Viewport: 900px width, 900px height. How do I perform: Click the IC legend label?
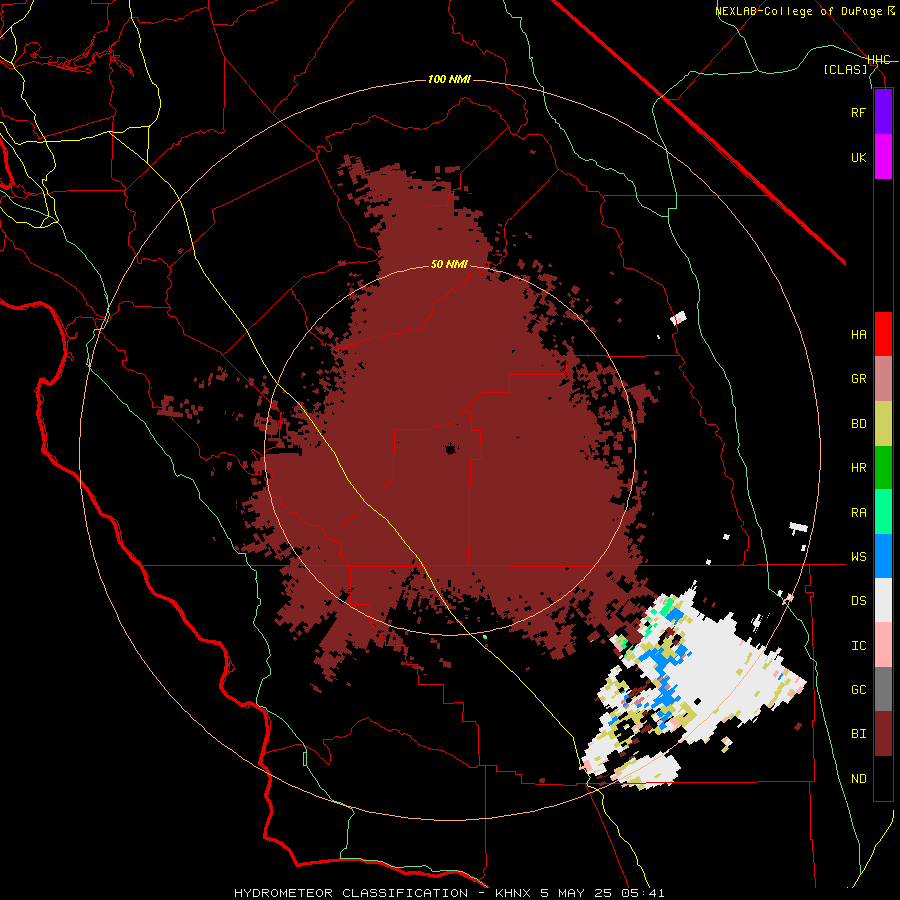click(x=858, y=646)
